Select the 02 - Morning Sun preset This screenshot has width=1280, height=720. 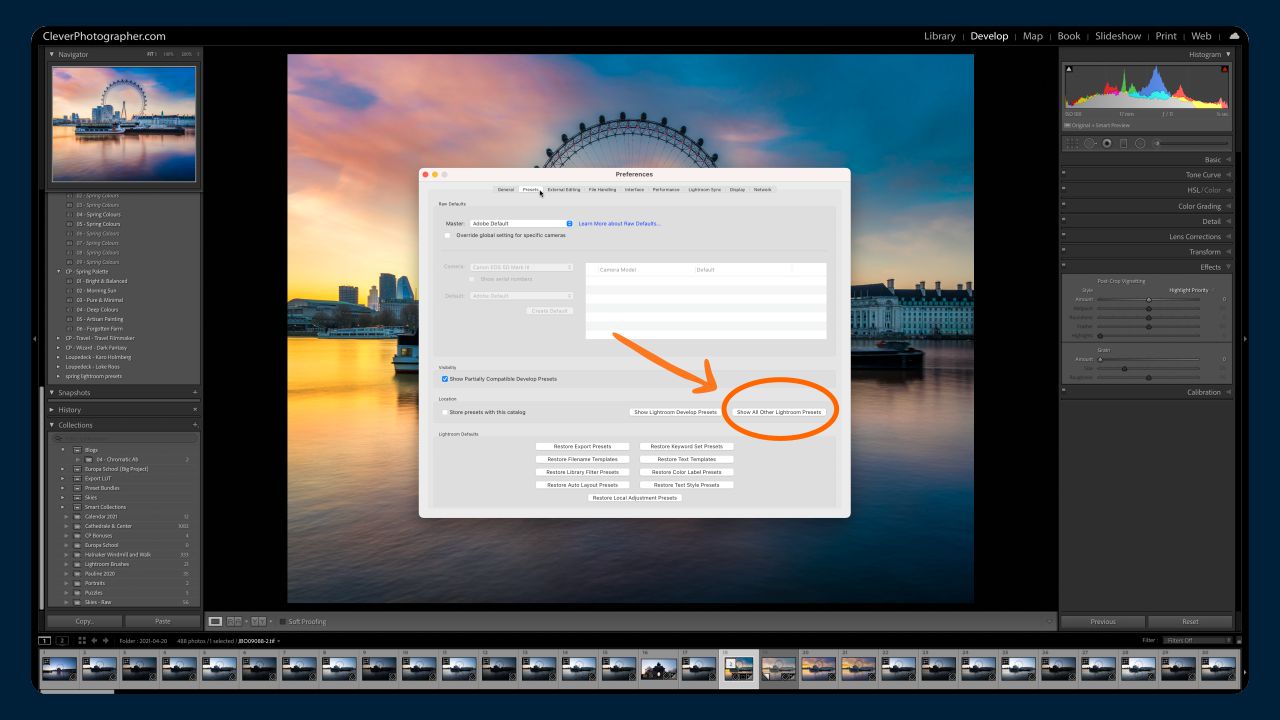click(97, 291)
